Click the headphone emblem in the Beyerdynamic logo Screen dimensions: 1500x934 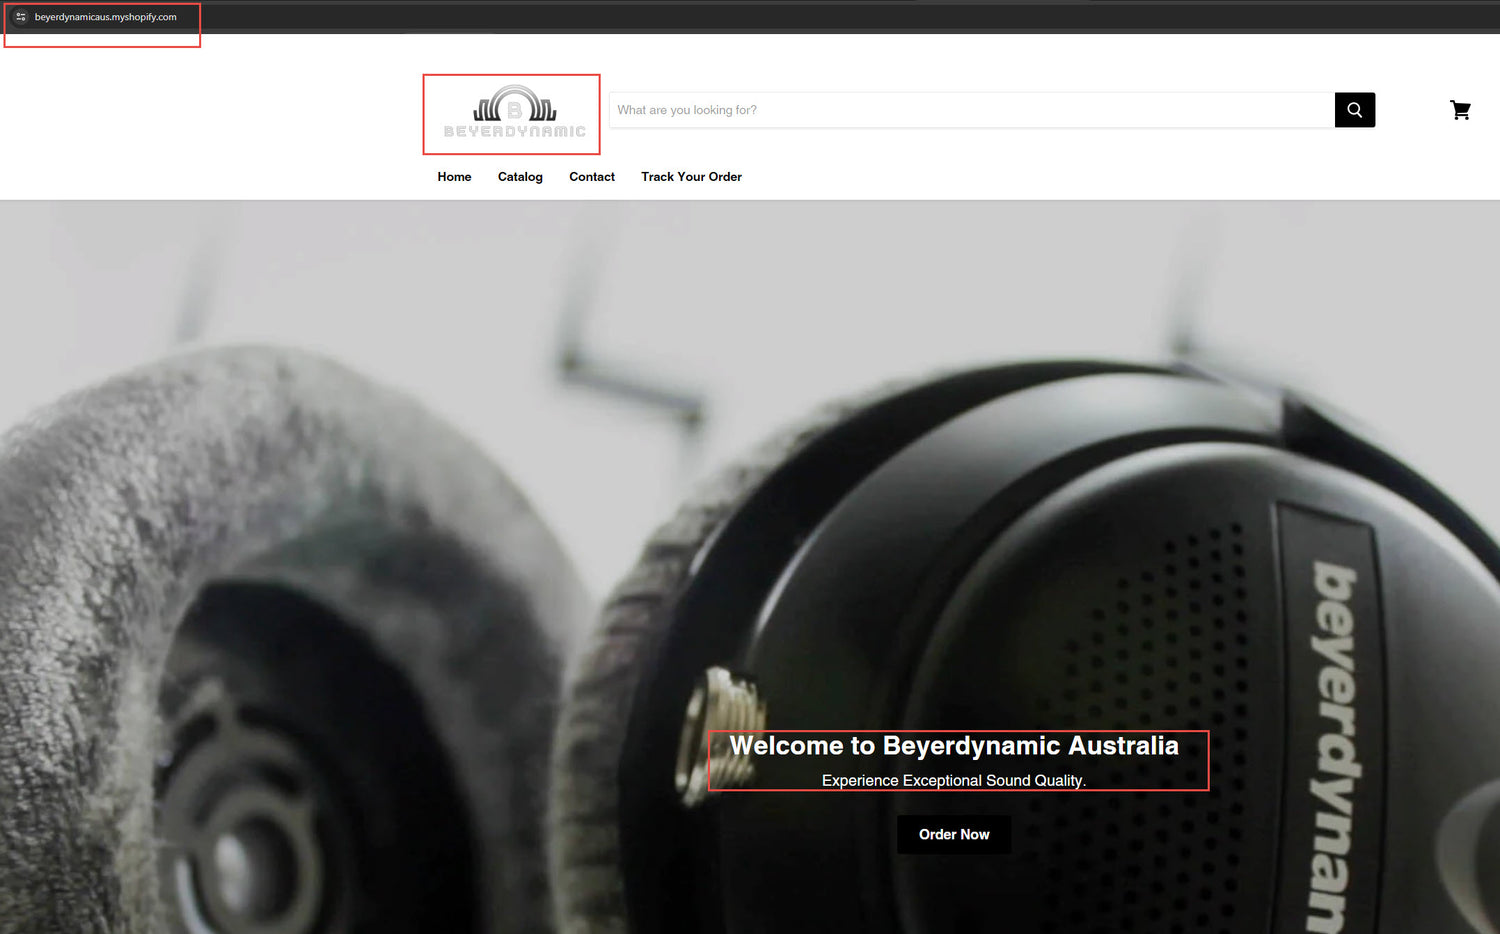coord(512,103)
